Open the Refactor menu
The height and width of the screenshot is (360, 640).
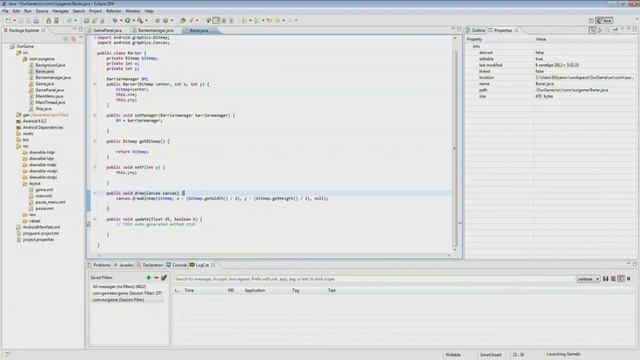113,11
